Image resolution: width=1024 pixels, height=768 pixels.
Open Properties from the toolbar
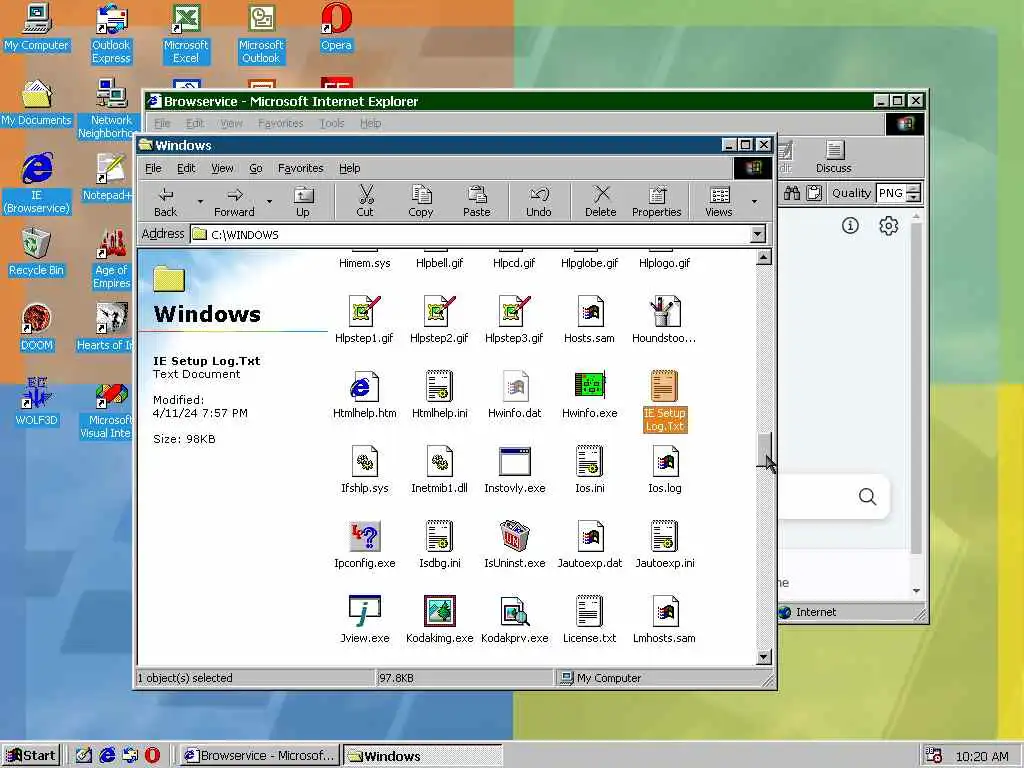pos(656,200)
